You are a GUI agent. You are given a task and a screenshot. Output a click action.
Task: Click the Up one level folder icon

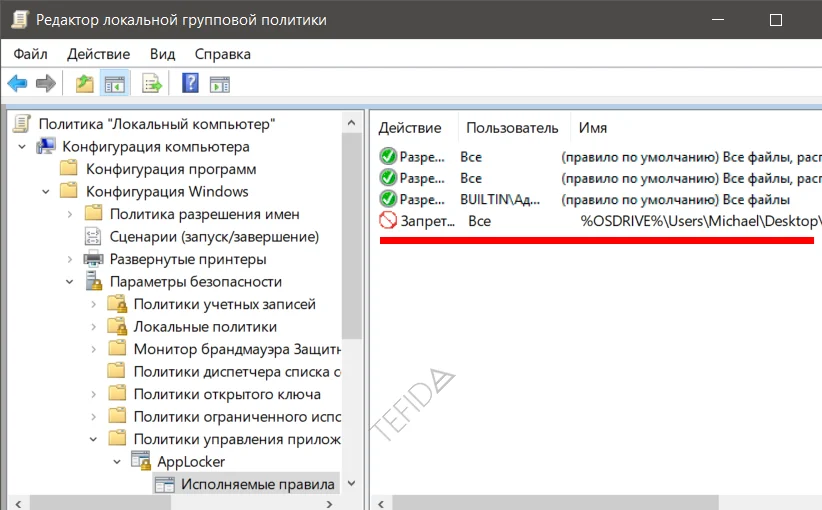pyautogui.click(x=84, y=83)
